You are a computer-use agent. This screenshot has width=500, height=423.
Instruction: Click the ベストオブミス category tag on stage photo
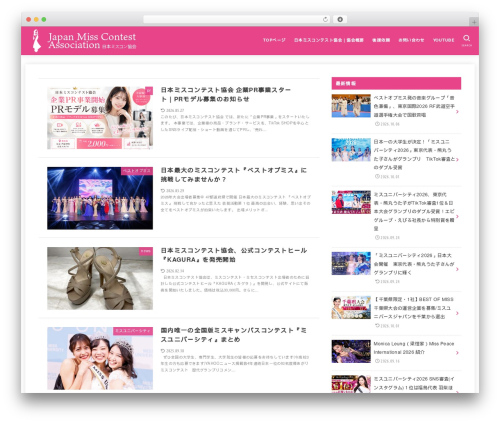pyautogui.click(x=137, y=171)
